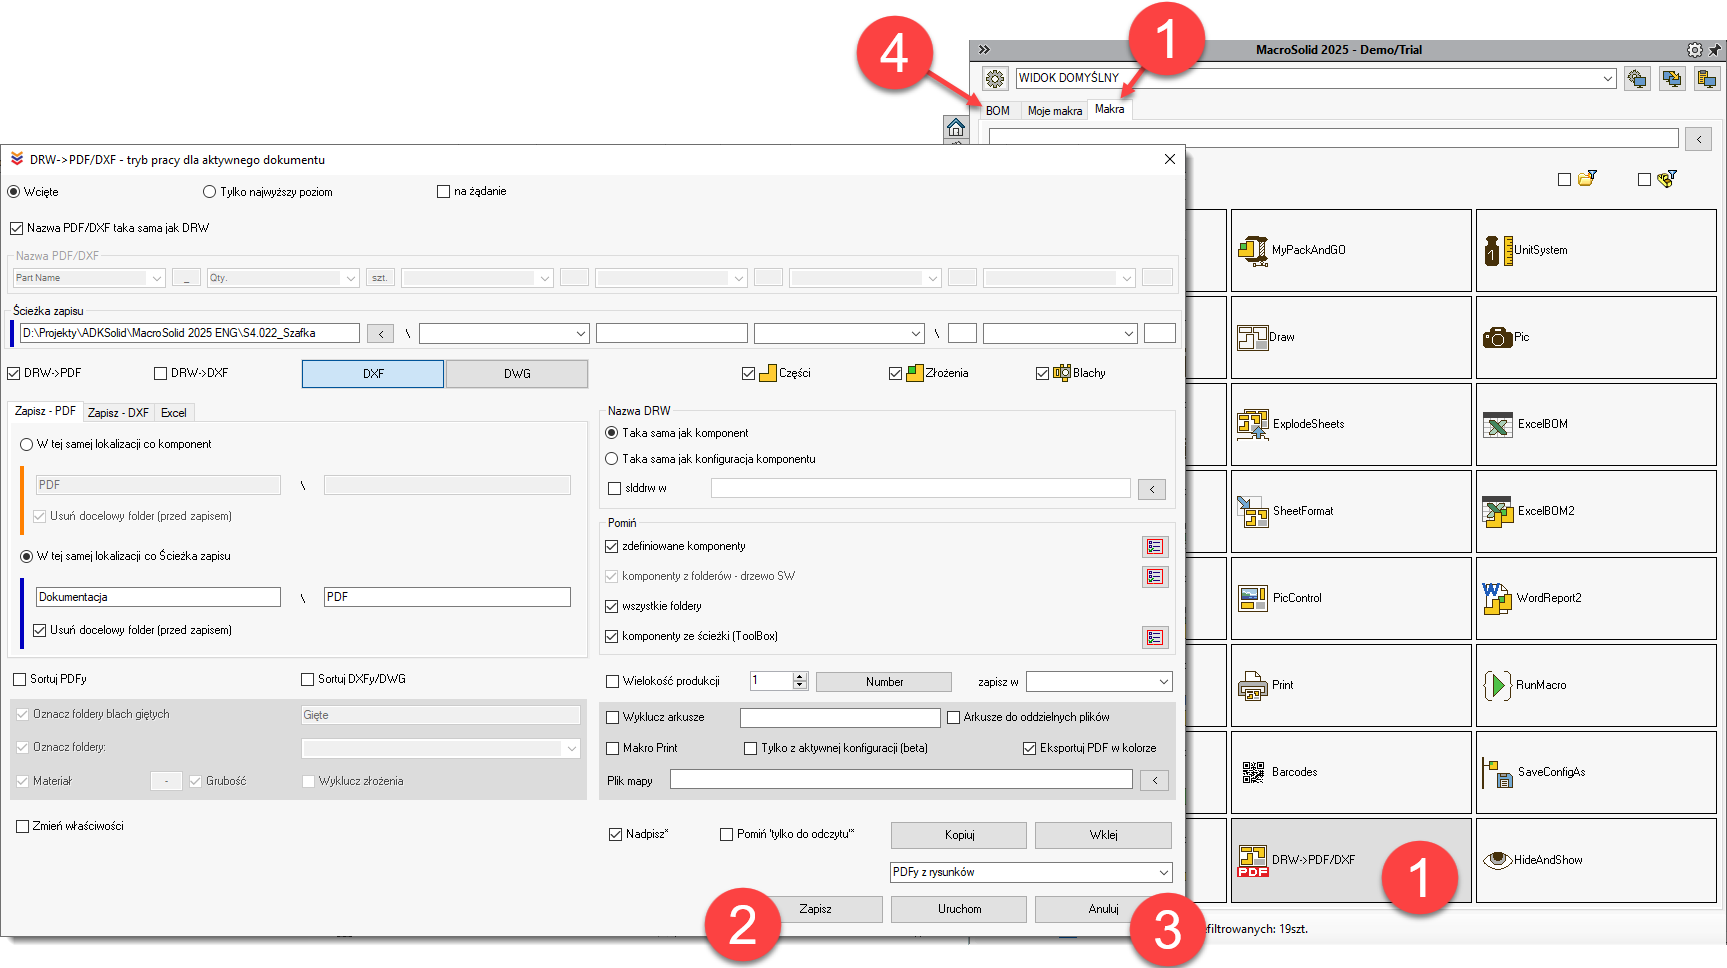Launch the Print macro
The width and height of the screenshot is (1727, 968).
(1350, 685)
